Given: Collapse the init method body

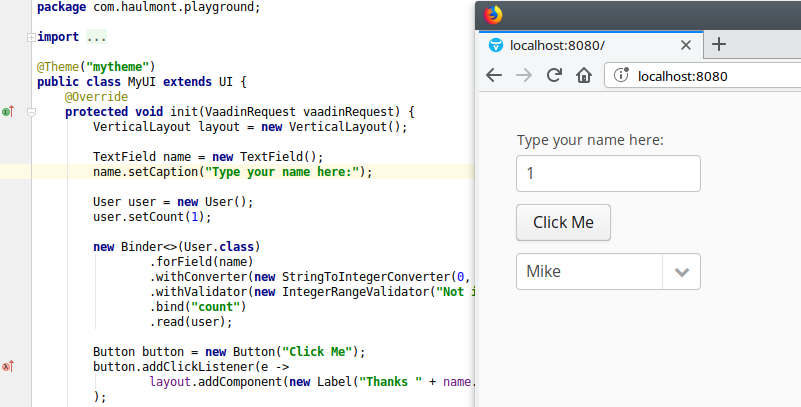Looking at the screenshot, I should pyautogui.click(x=31, y=112).
